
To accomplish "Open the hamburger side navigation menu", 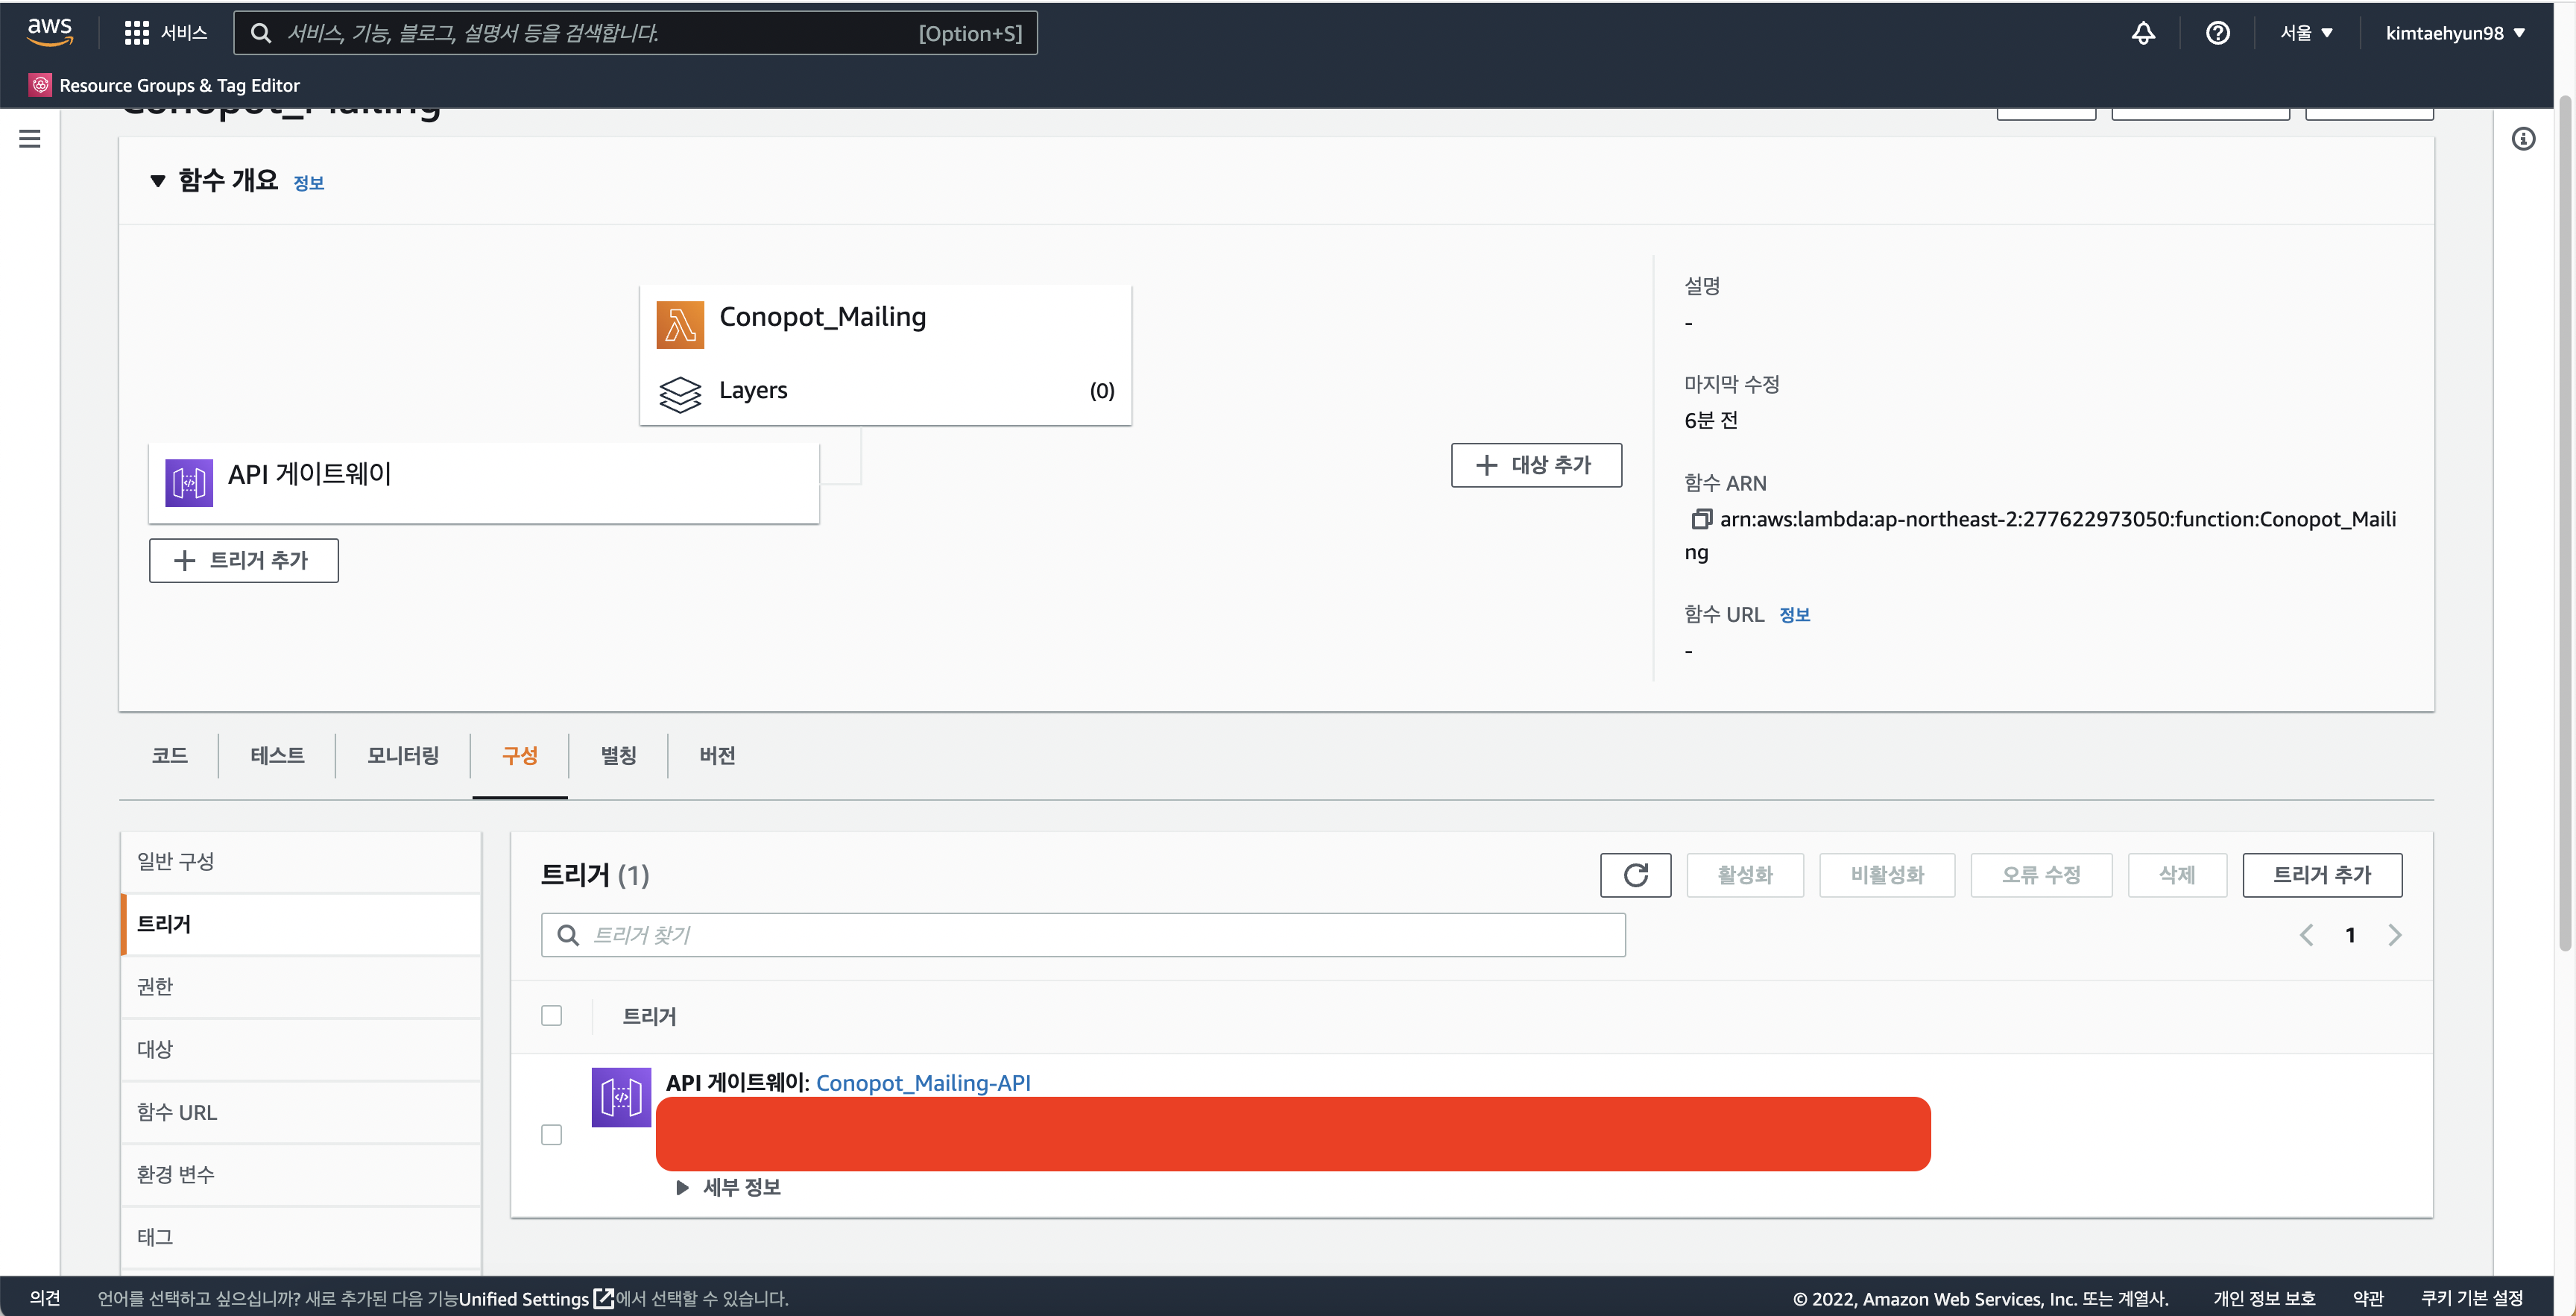I will (x=30, y=139).
